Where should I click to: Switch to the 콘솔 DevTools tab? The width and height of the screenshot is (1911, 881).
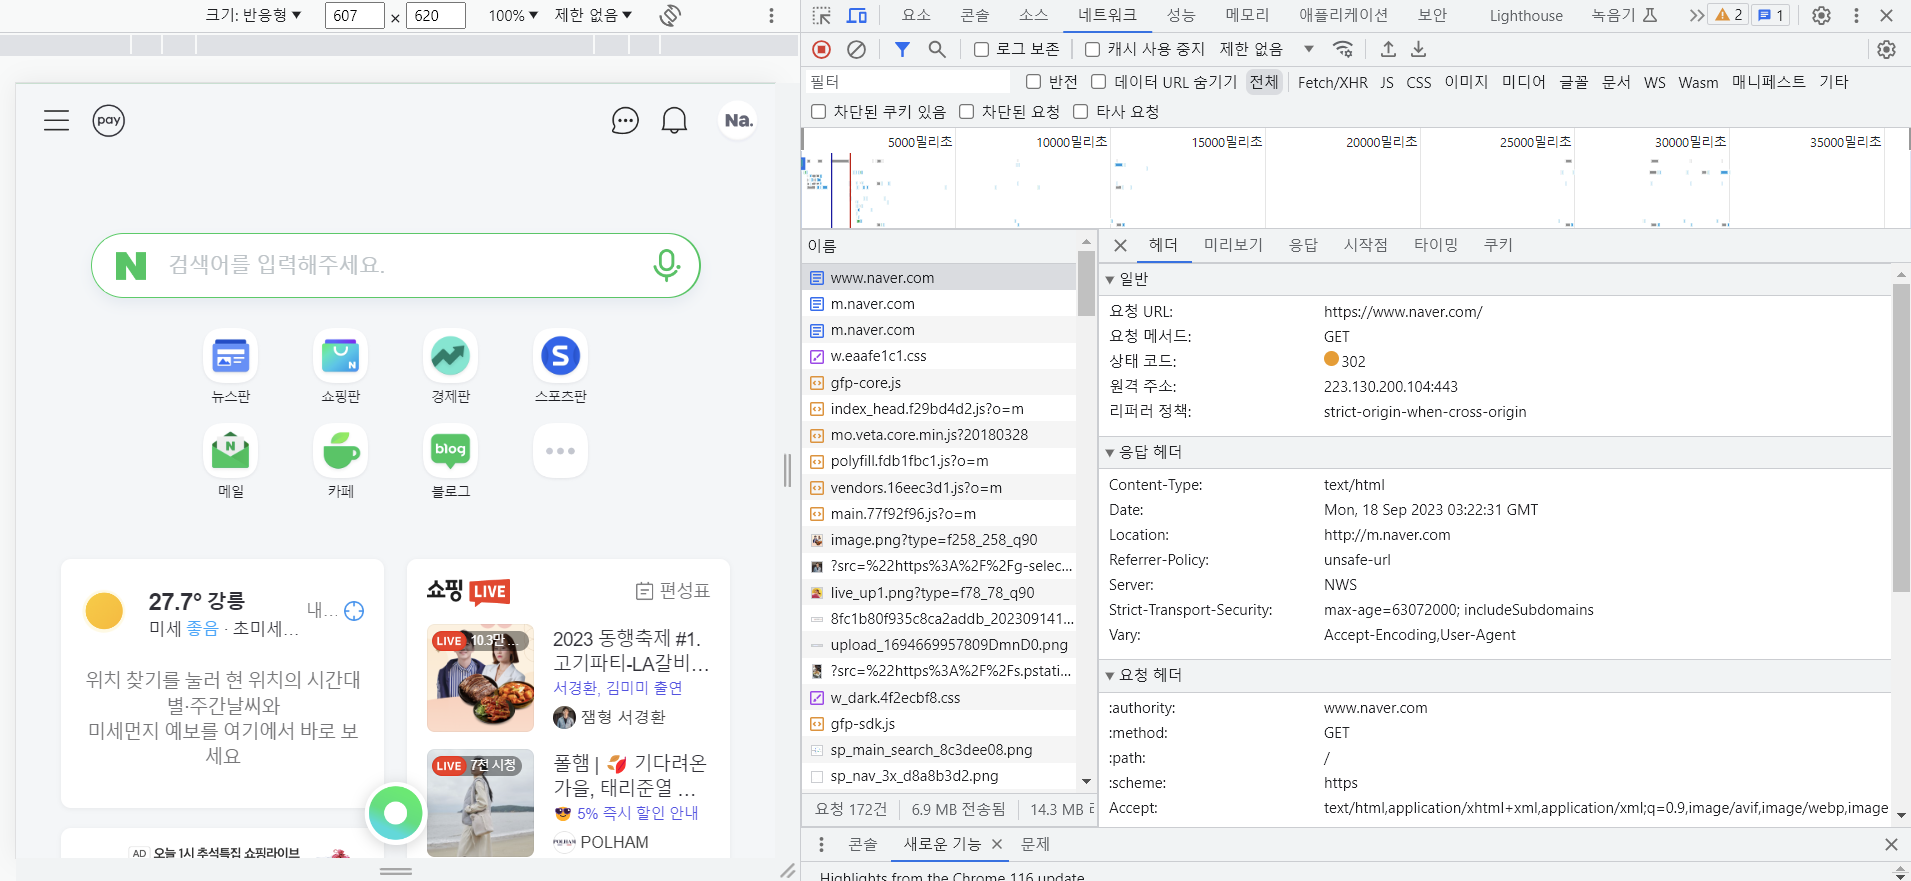(x=975, y=15)
